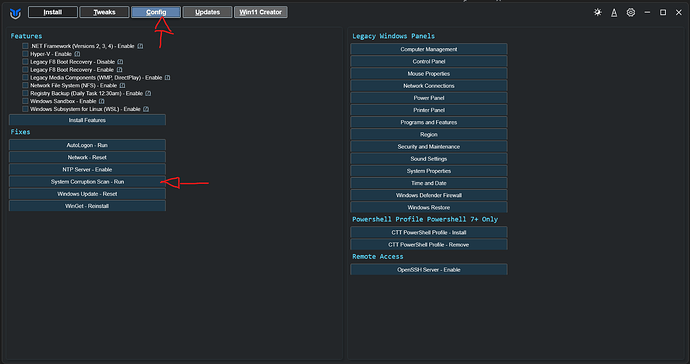This screenshot has width=690, height=364.
Task: Open help icon beside Windows Sandbox - Enable
Action: [101, 101]
